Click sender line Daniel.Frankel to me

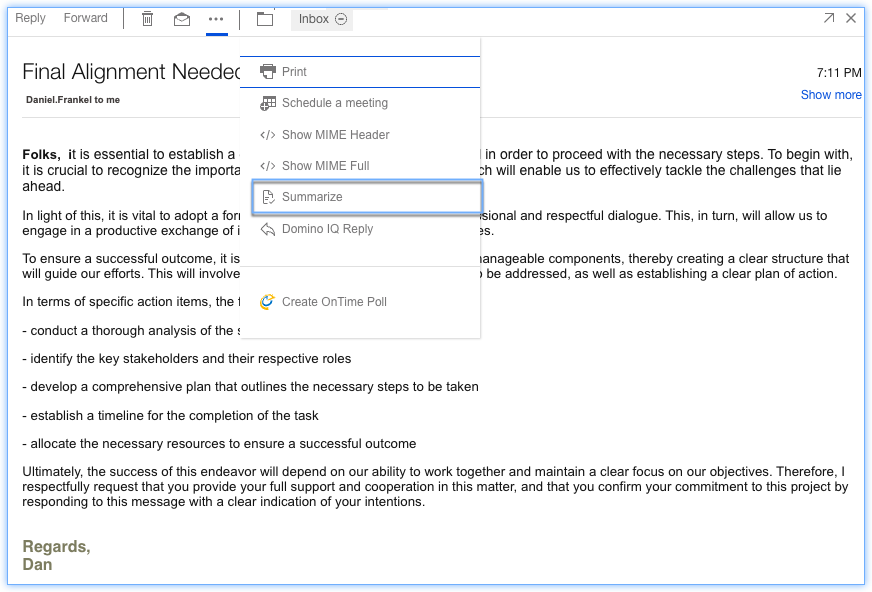[73, 100]
